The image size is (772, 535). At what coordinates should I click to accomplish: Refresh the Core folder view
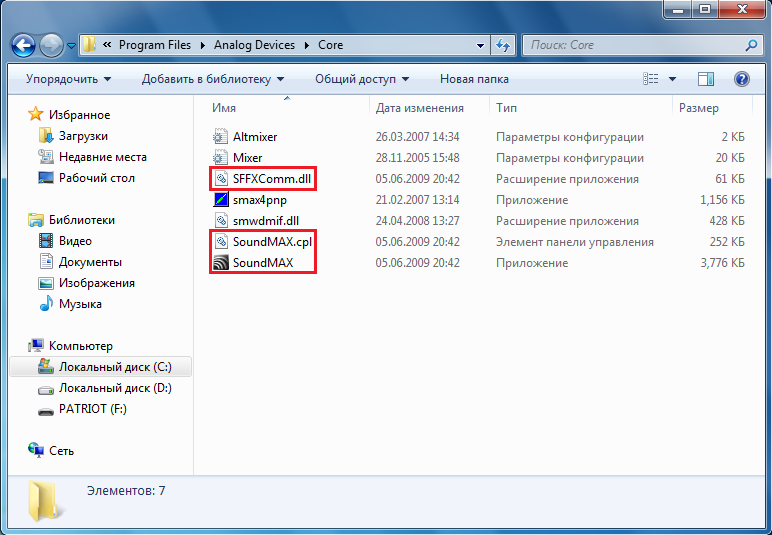[503, 45]
